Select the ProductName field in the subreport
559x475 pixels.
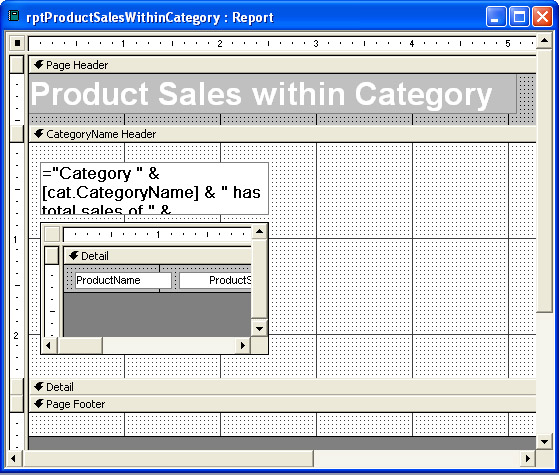coord(123,280)
